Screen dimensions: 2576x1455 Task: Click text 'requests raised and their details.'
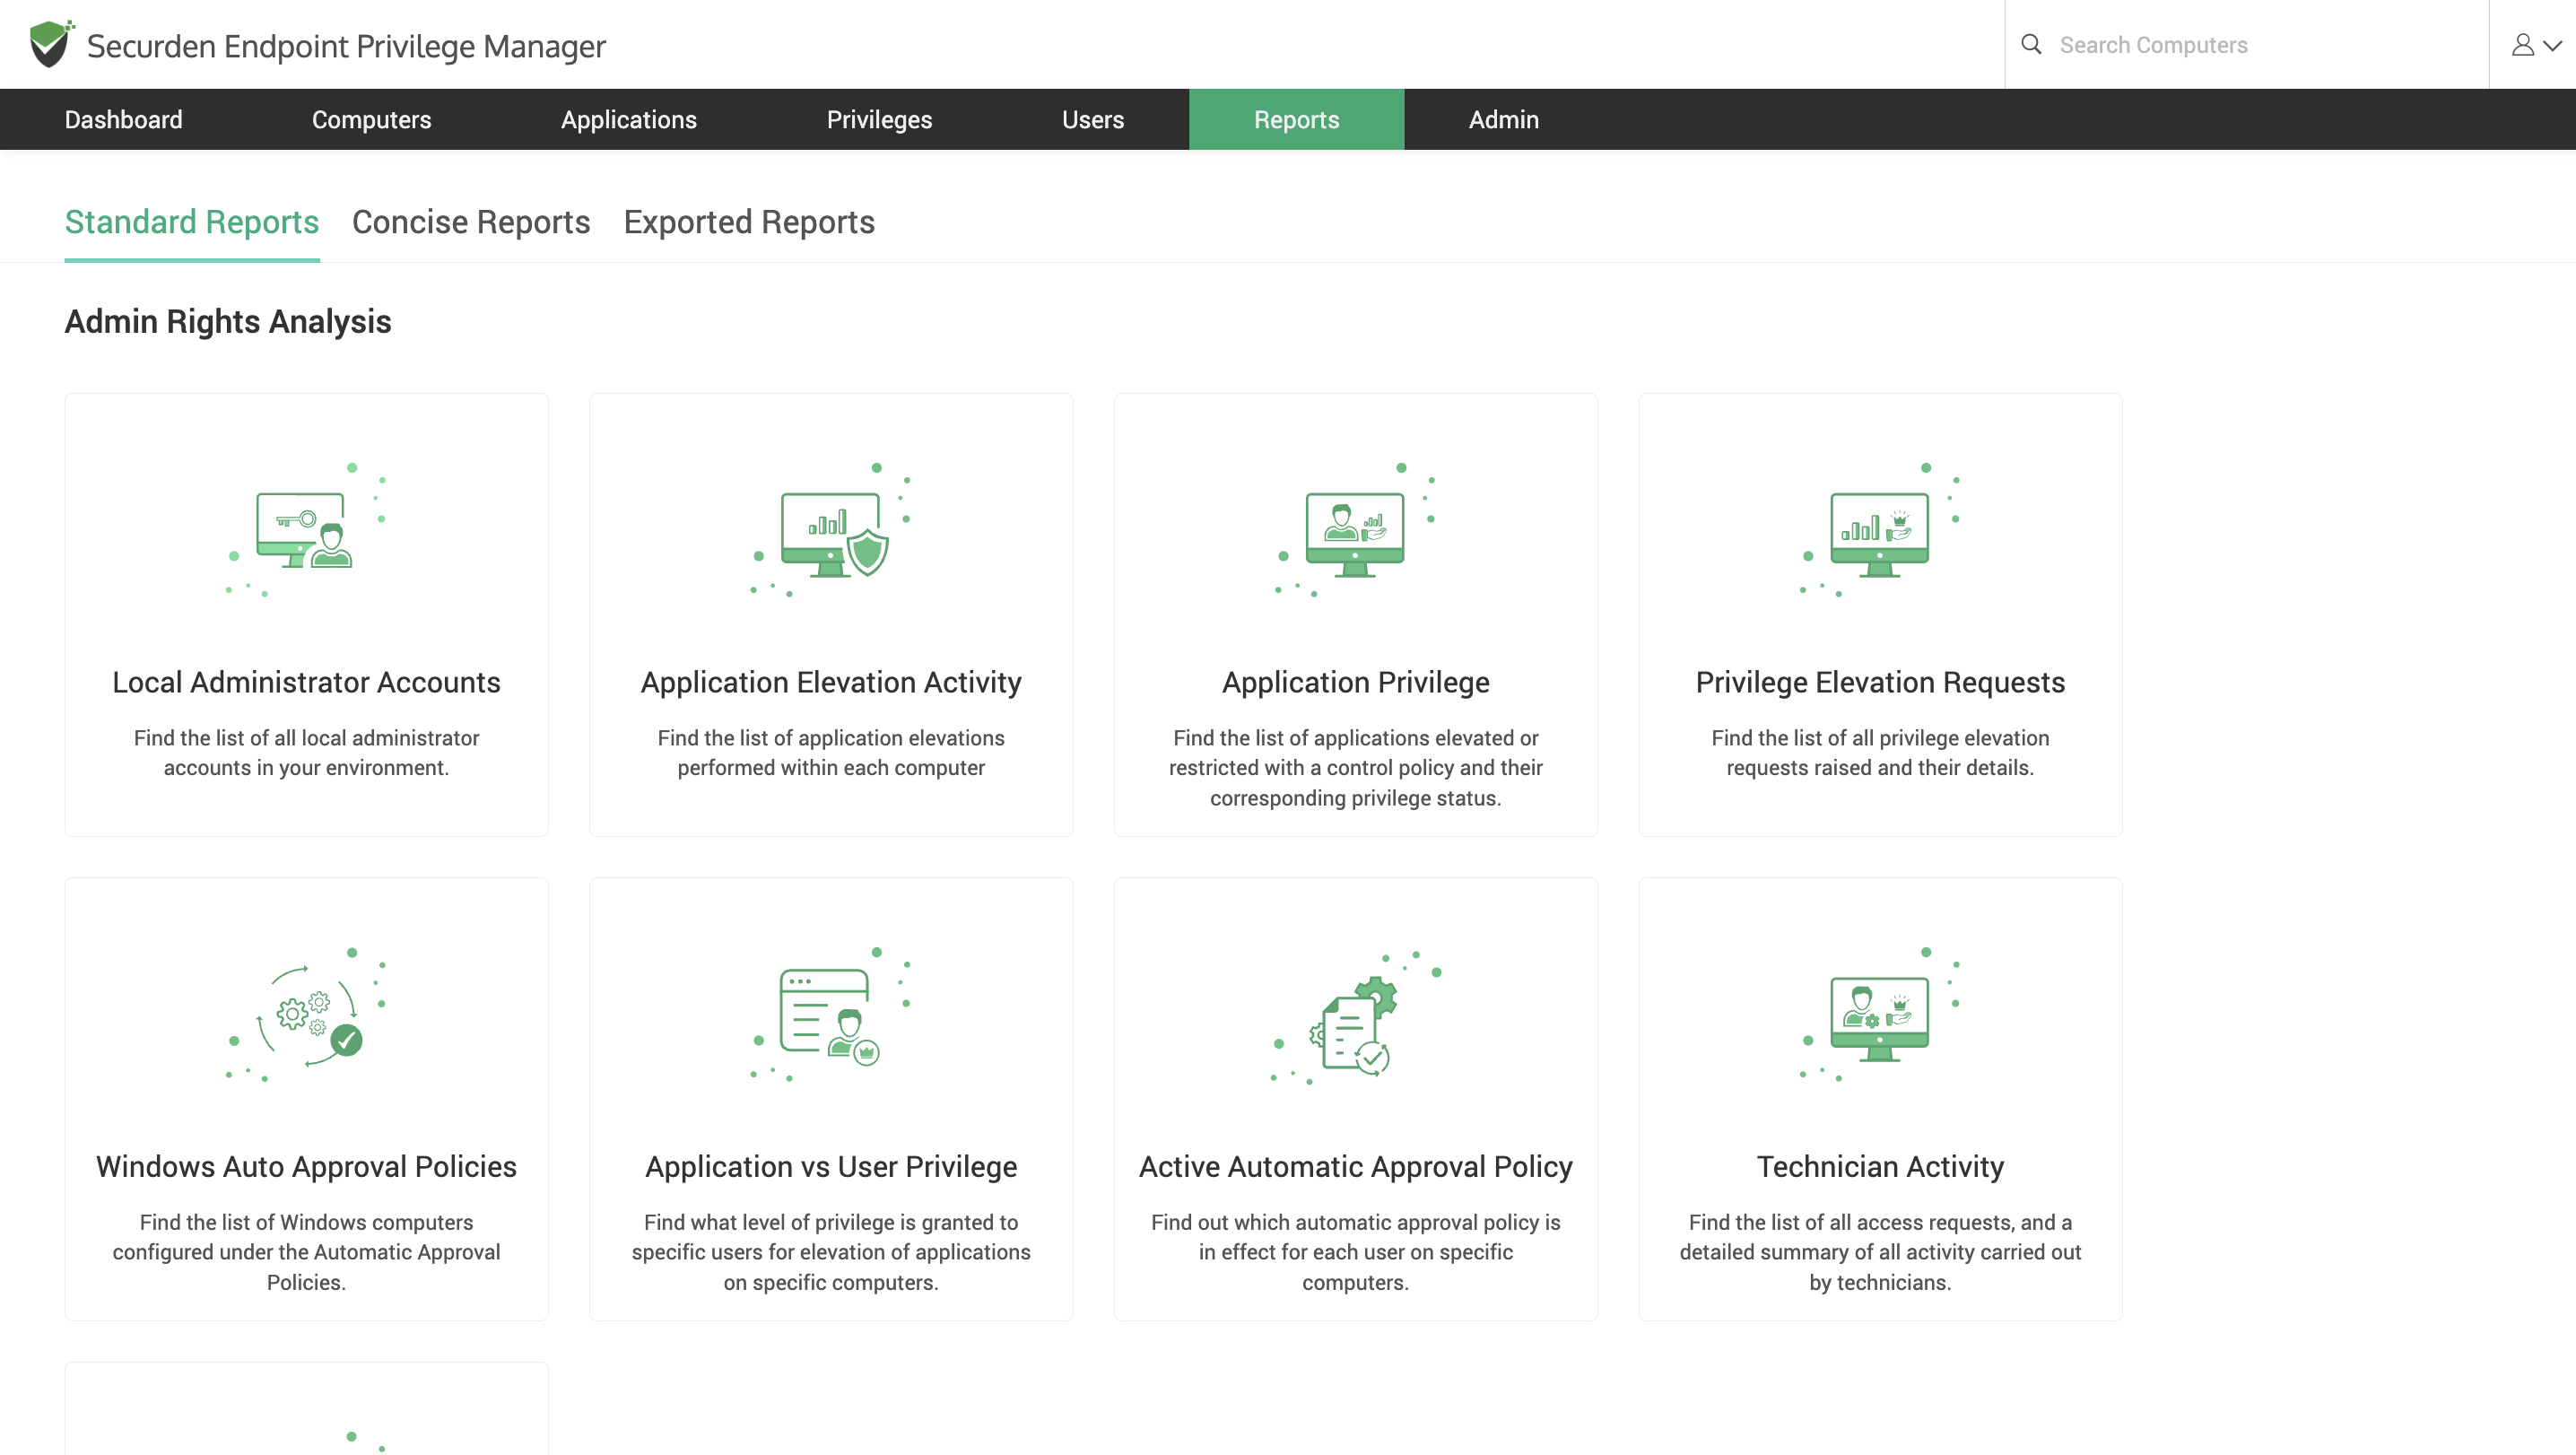(x=1880, y=767)
